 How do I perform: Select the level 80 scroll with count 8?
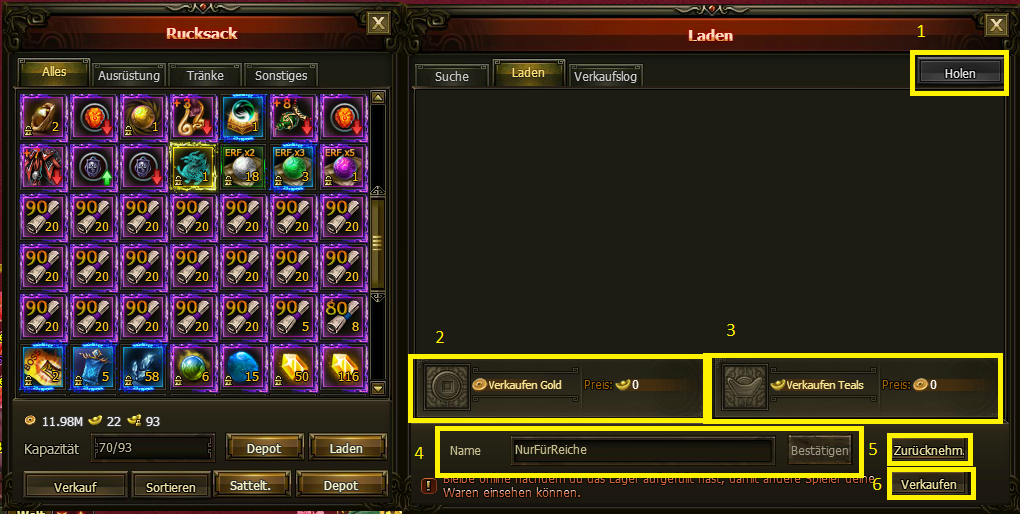click(x=343, y=317)
